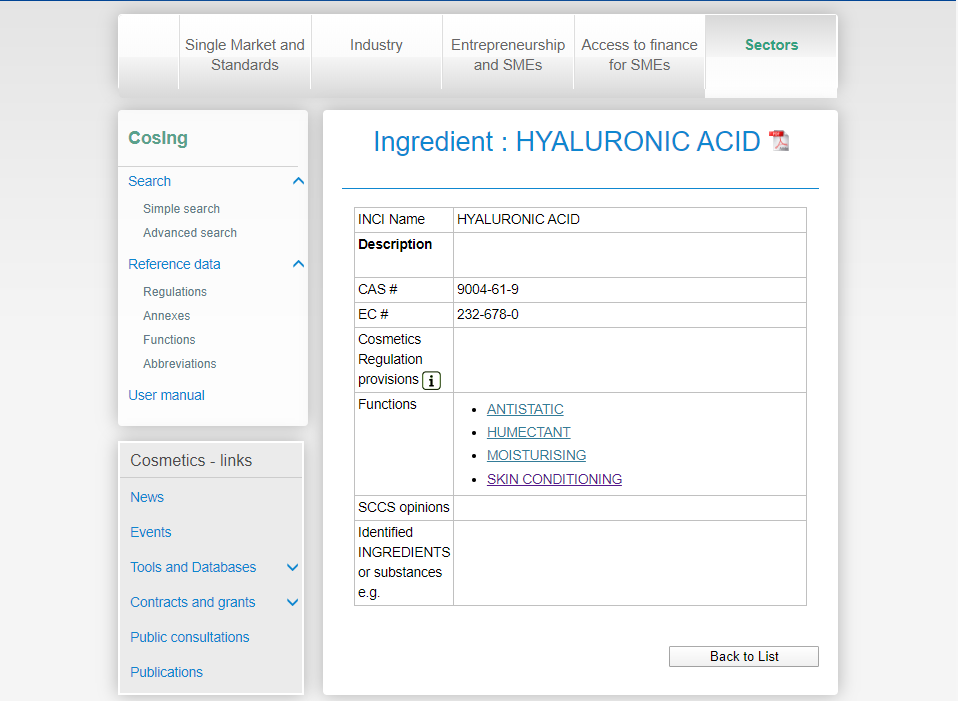Select the Sectors tab

coord(771,45)
